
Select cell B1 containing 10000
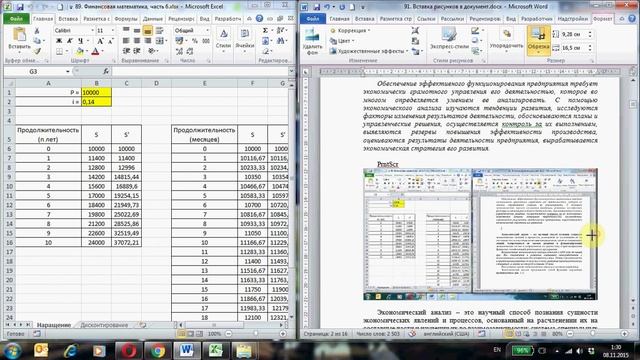[96, 92]
